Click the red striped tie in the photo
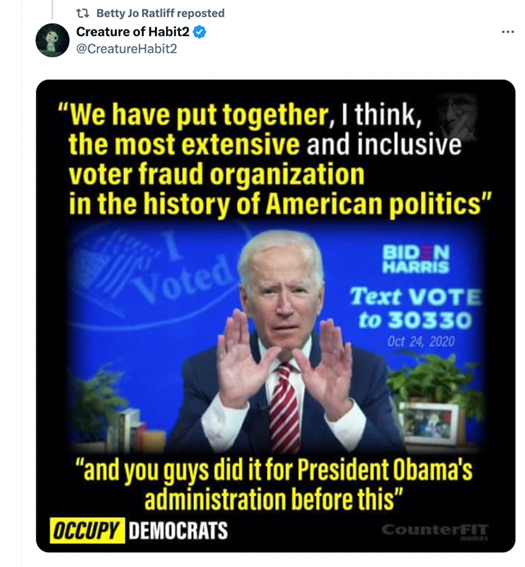 pos(284,405)
